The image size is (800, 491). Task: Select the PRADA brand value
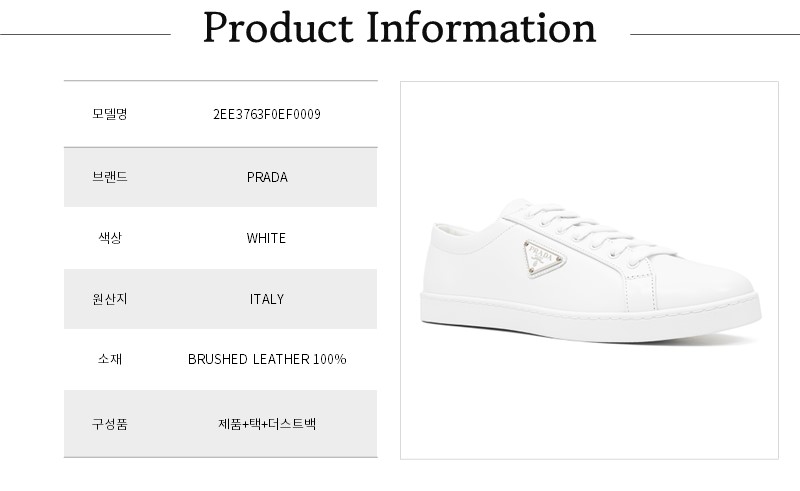267,177
